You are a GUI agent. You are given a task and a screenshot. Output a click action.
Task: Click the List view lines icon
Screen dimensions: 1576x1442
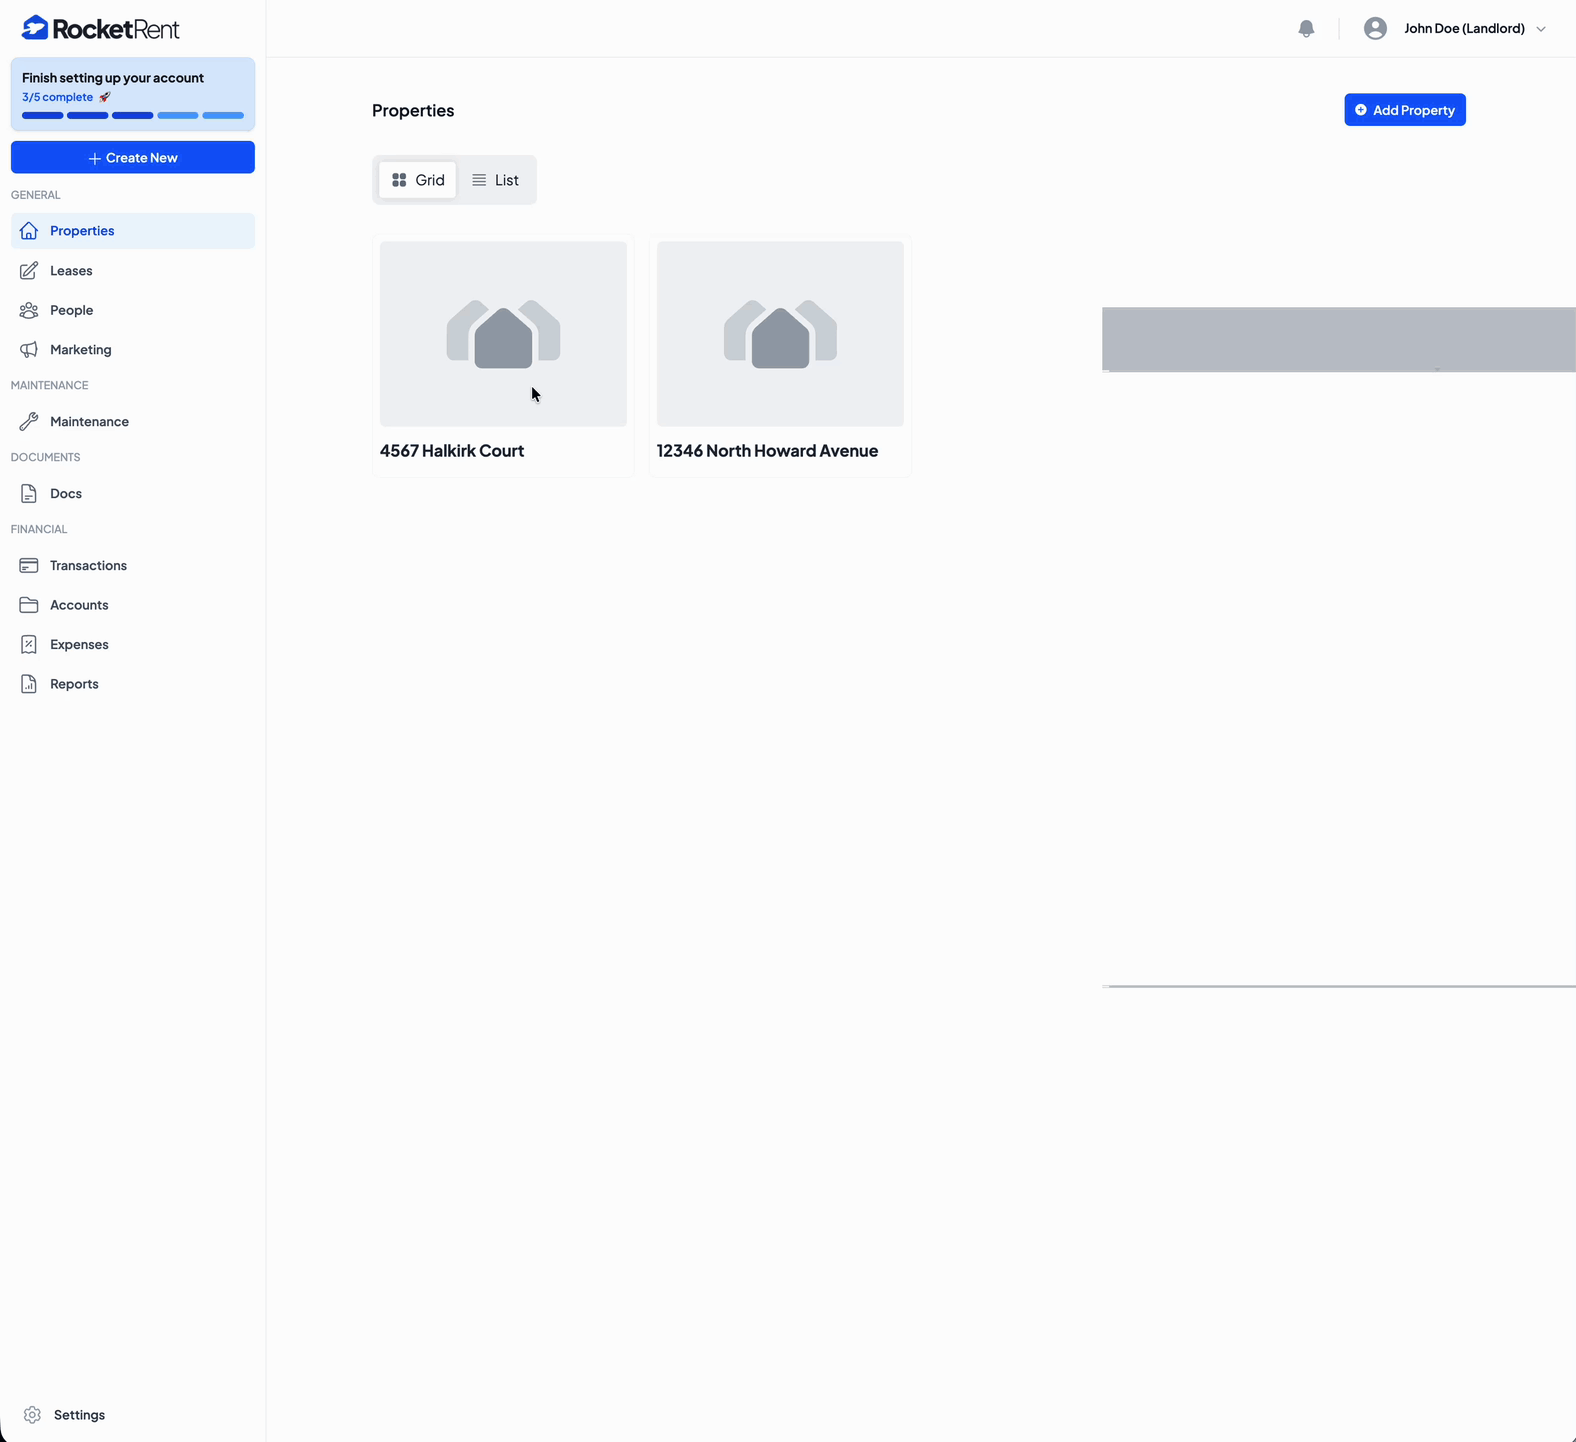pyautogui.click(x=479, y=180)
